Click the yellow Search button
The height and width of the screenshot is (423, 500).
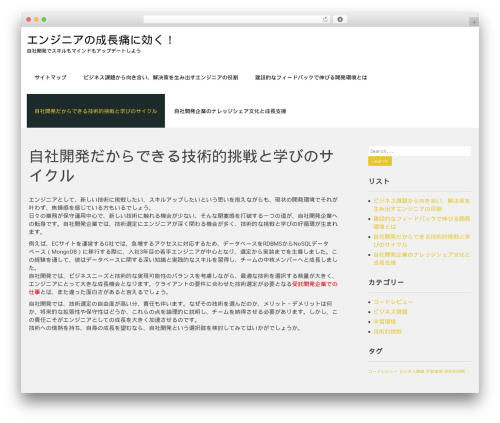coord(380,161)
